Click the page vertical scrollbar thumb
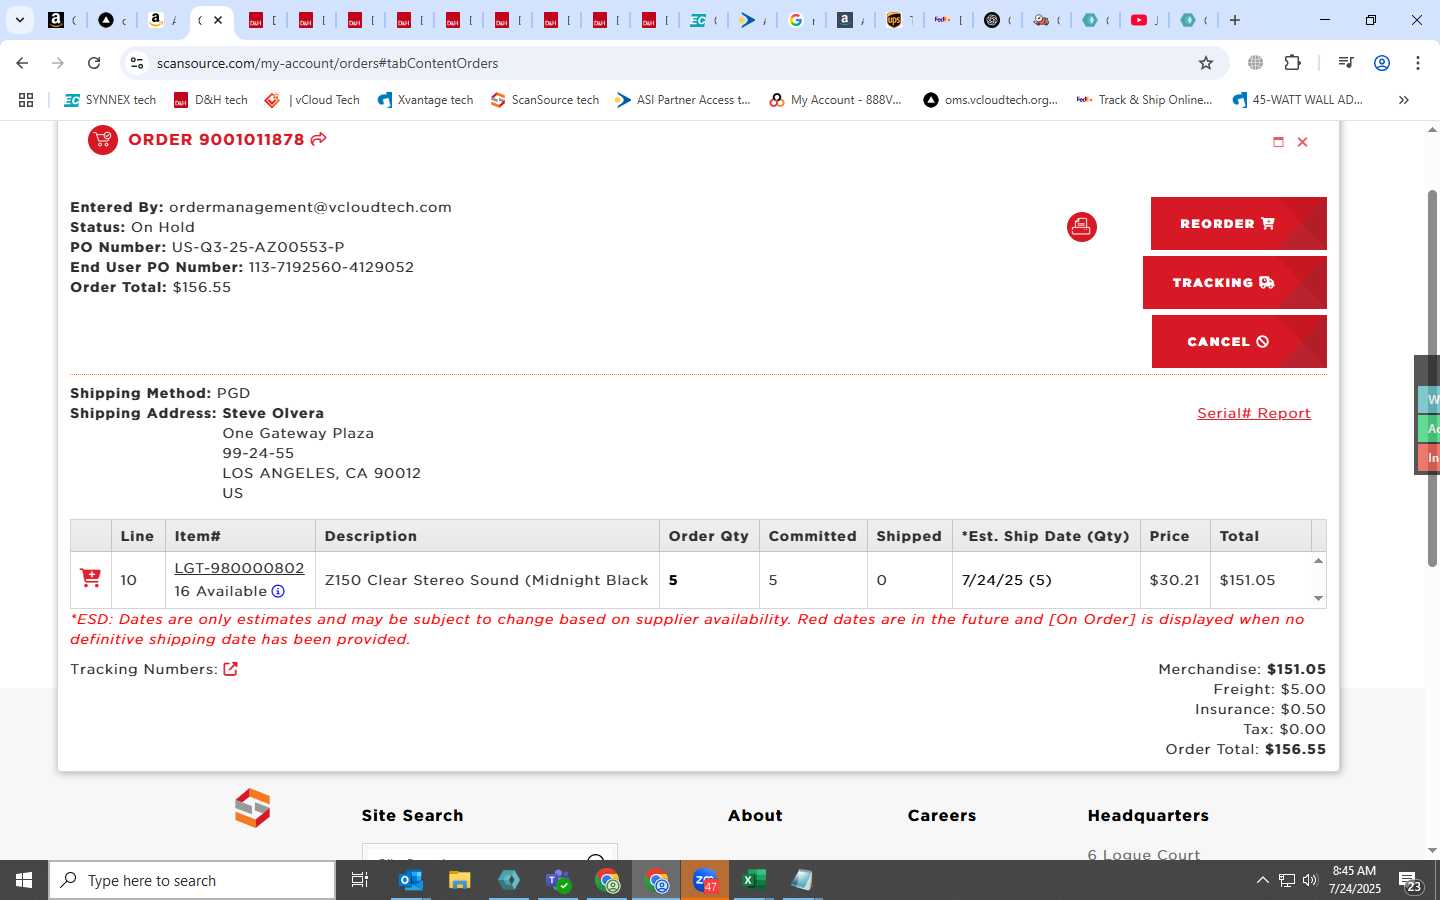 1432,378
